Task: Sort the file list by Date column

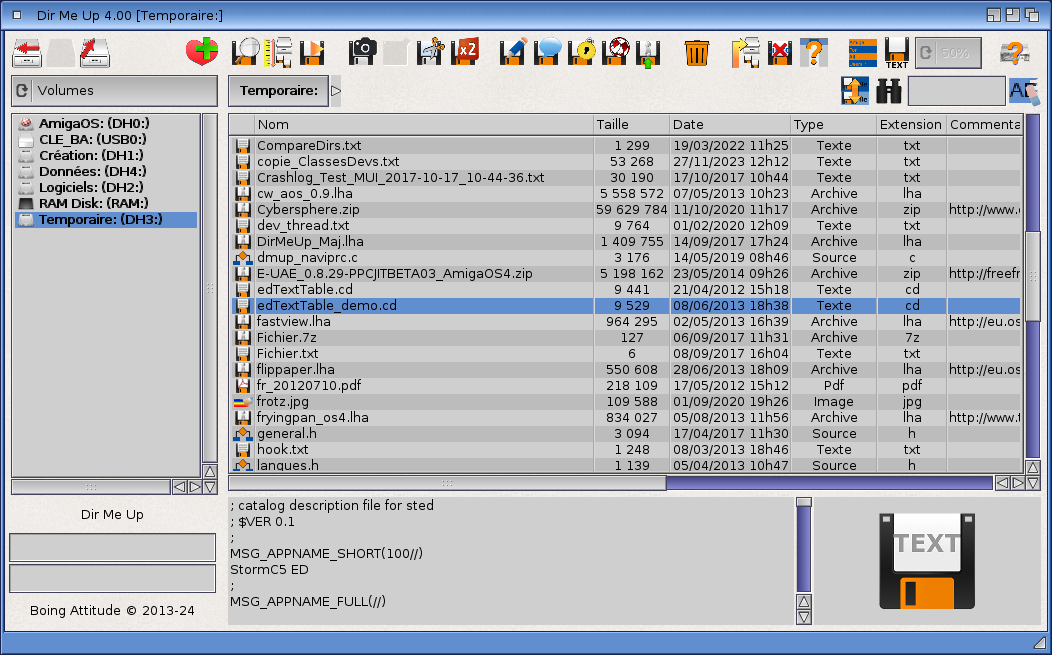Action: click(728, 125)
